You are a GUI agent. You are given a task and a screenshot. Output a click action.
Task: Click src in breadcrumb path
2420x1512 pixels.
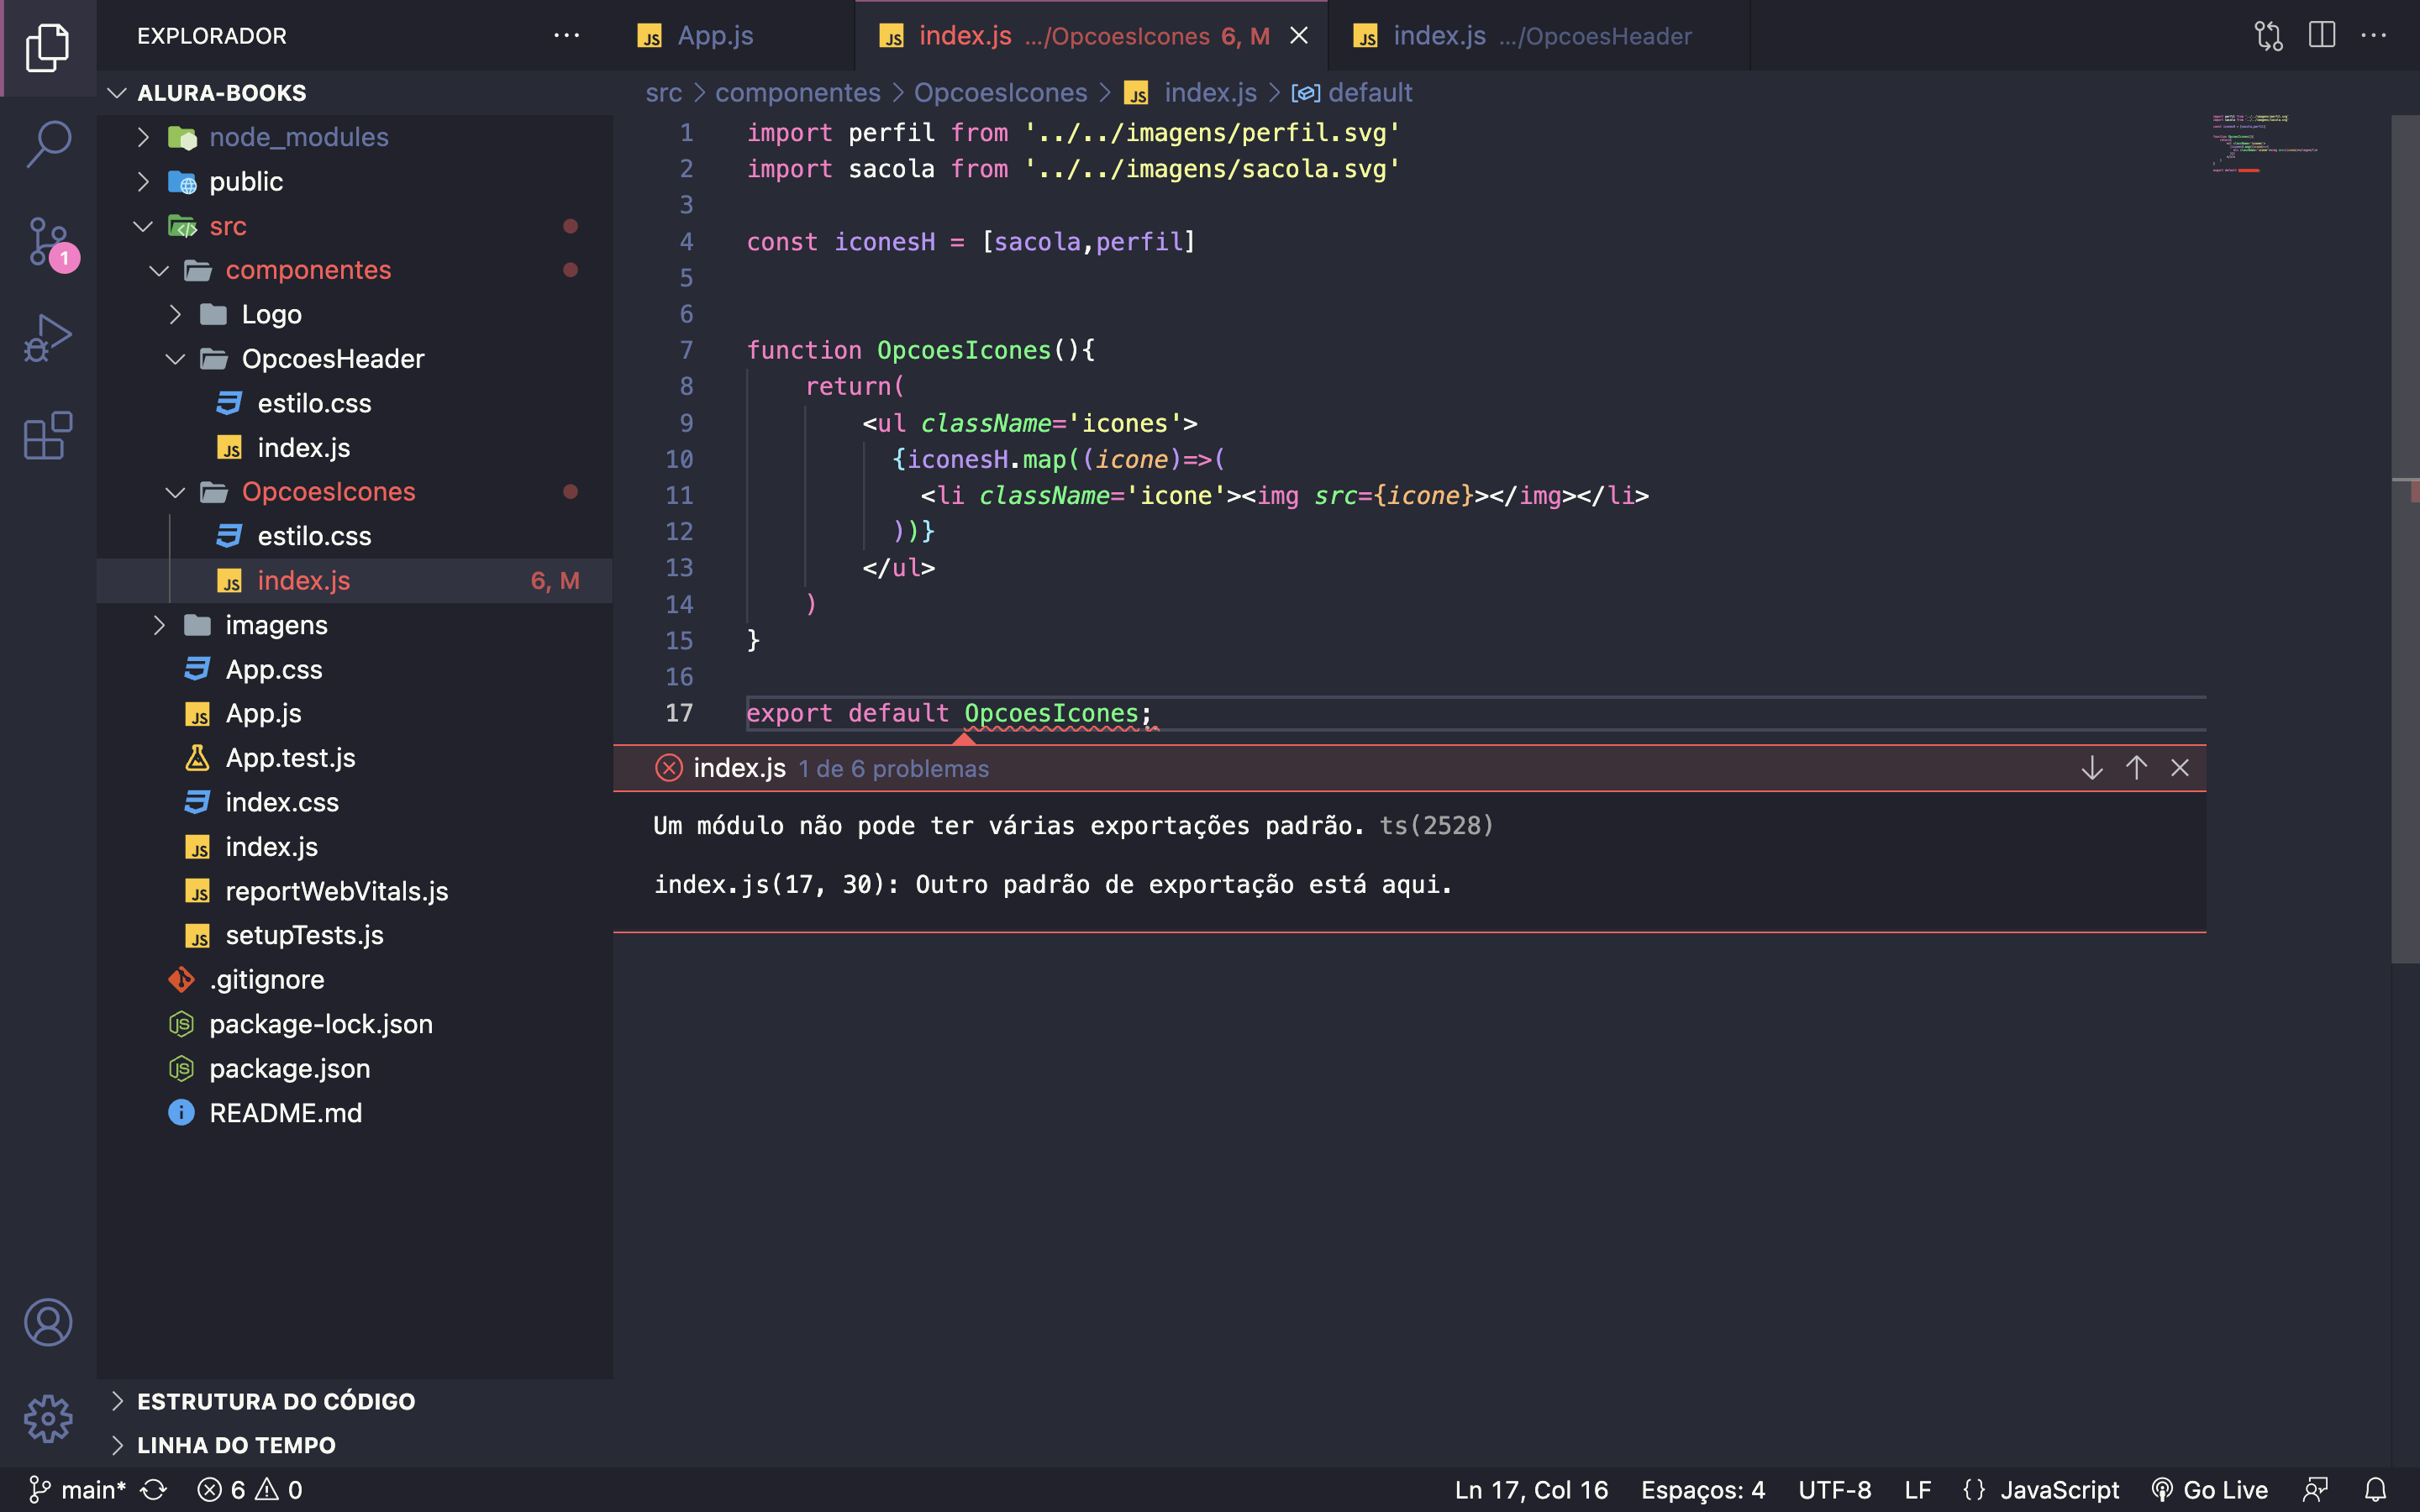[663, 93]
